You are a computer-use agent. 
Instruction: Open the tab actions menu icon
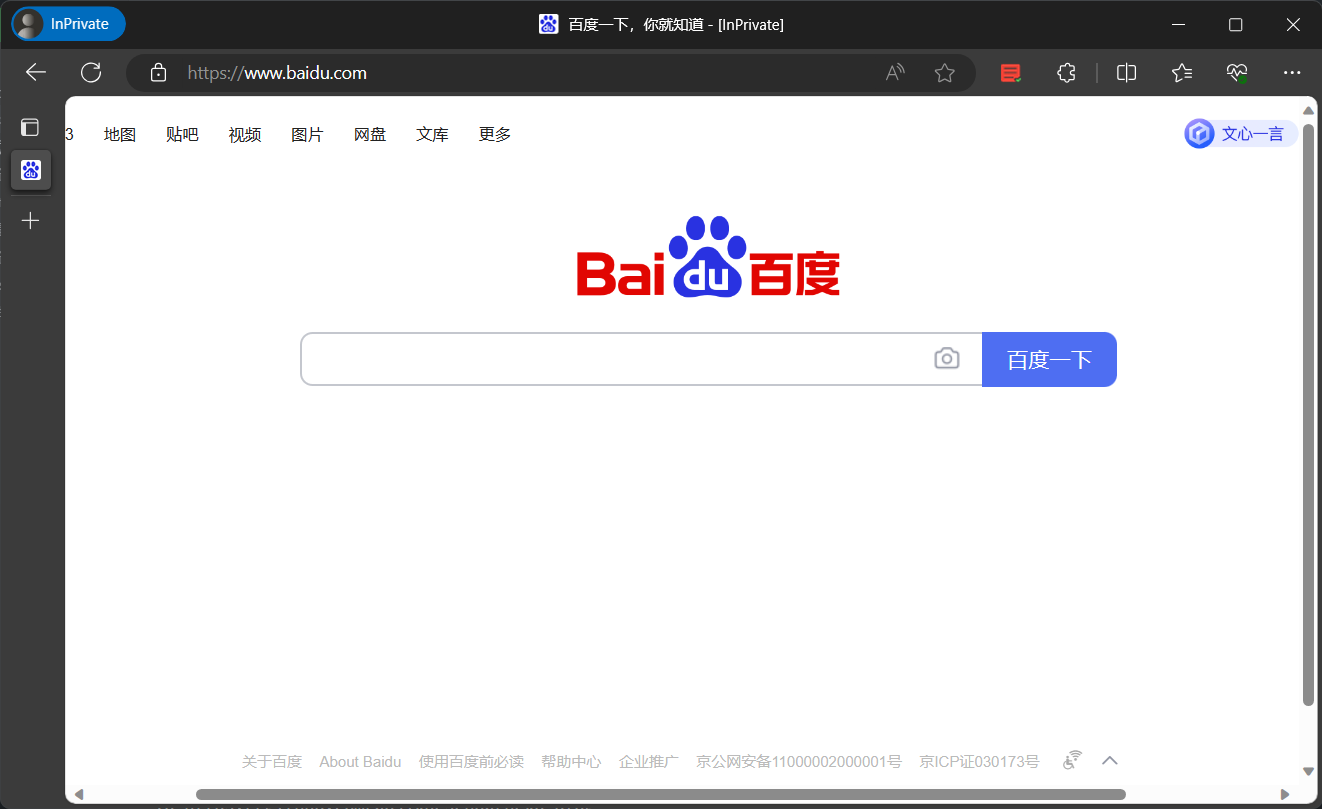coord(30,127)
